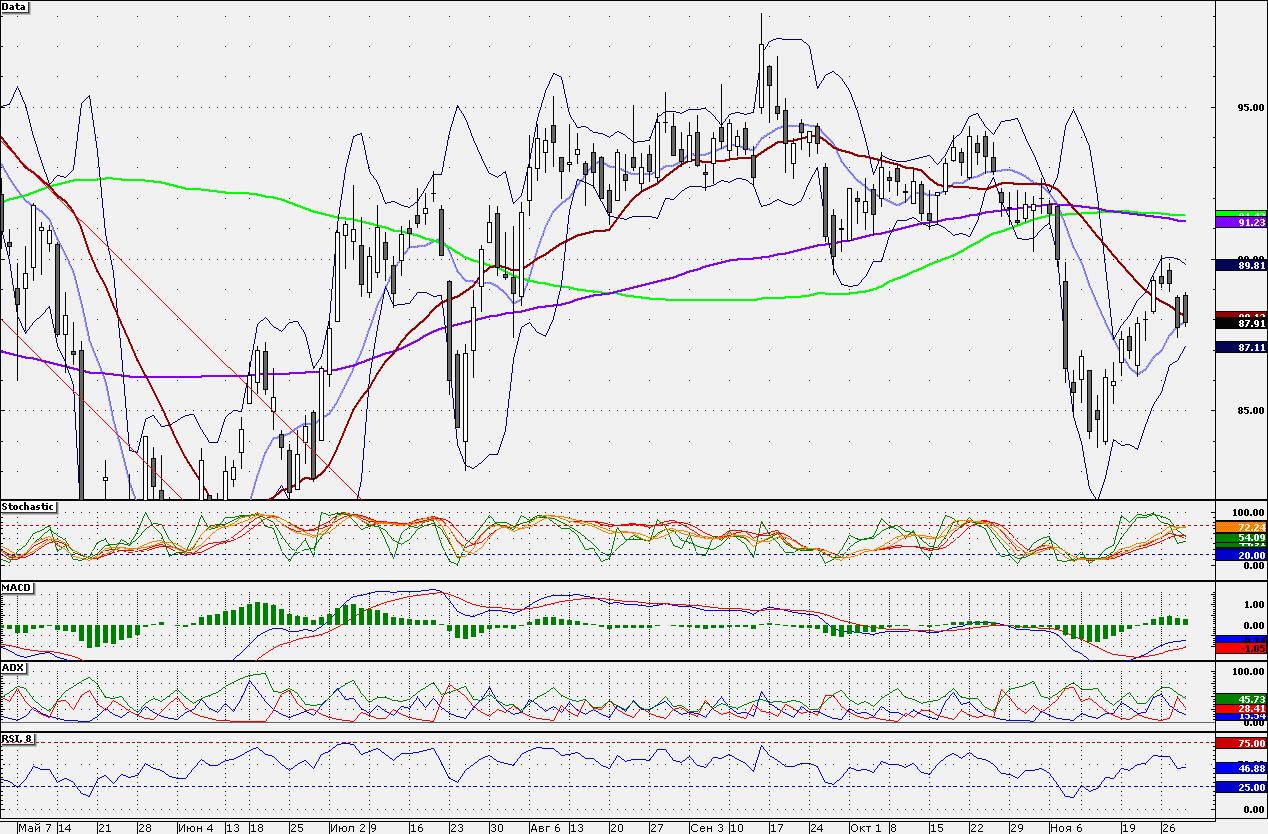
Task: Click the RSI, 8 panel label
Action: tap(19, 739)
